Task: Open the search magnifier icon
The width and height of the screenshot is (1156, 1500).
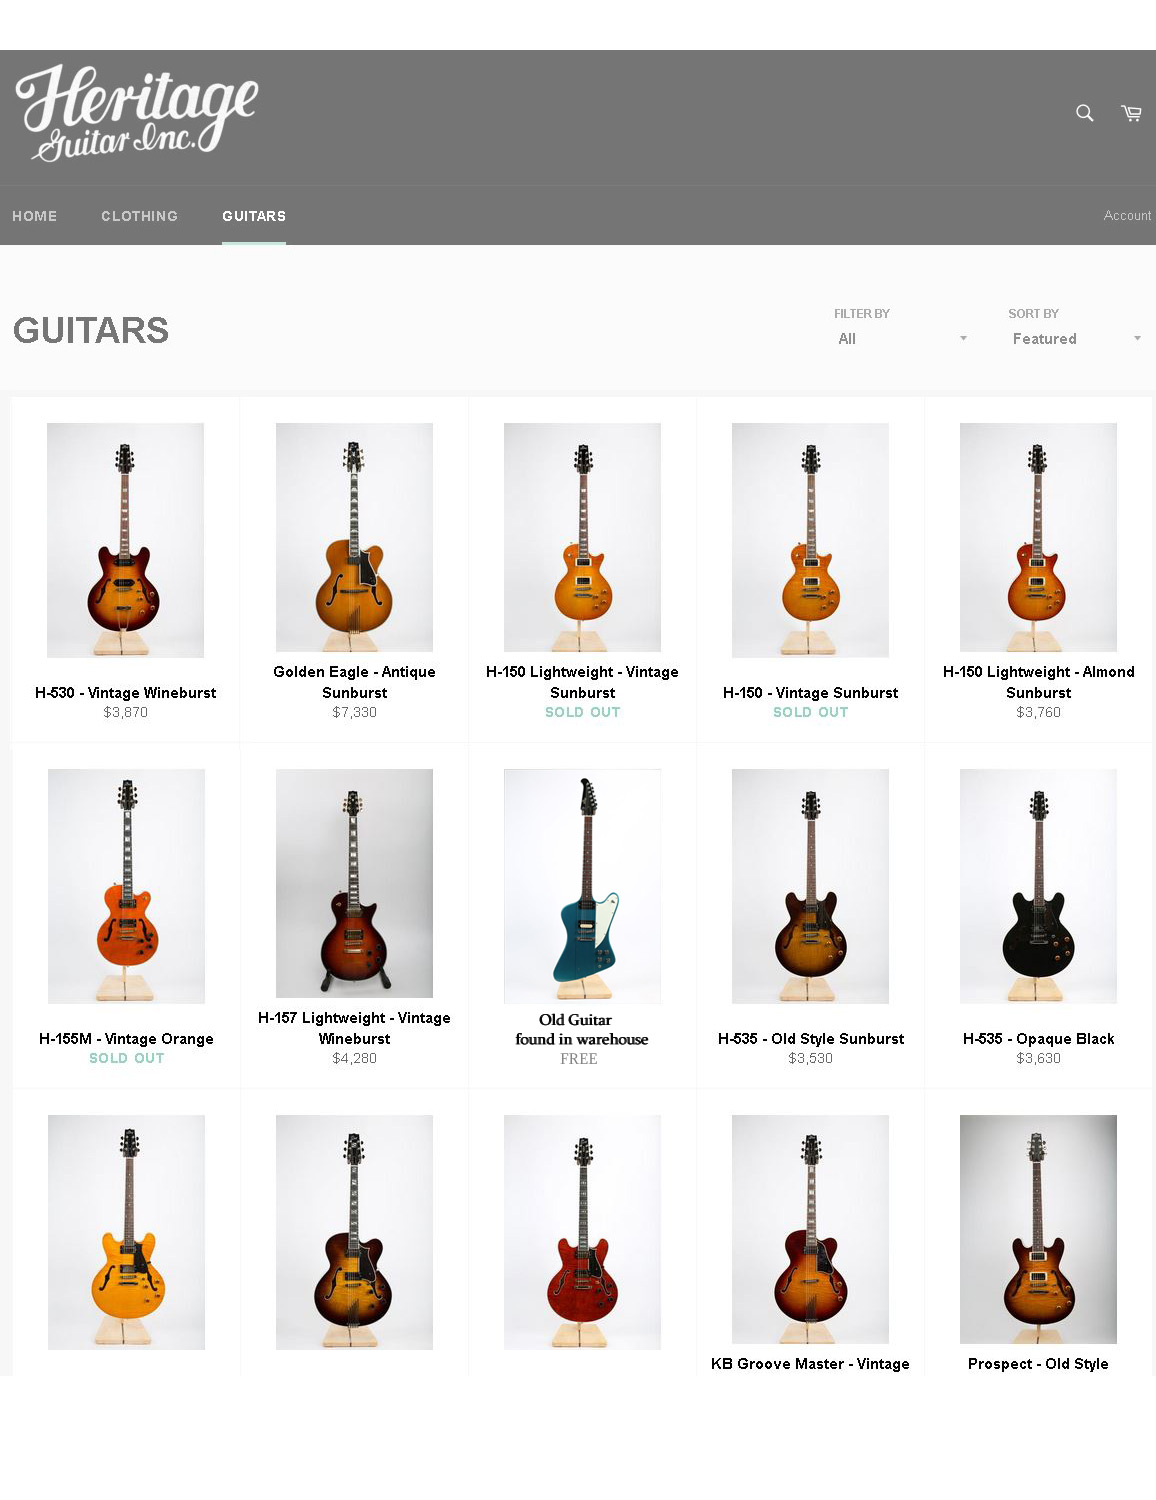Action: [1084, 113]
